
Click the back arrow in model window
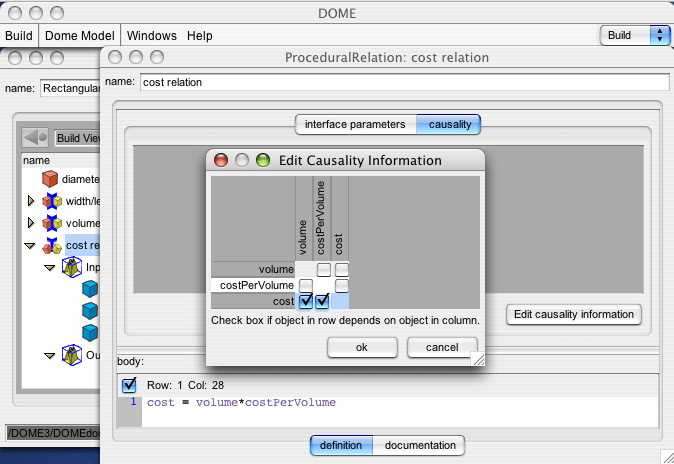(35, 138)
